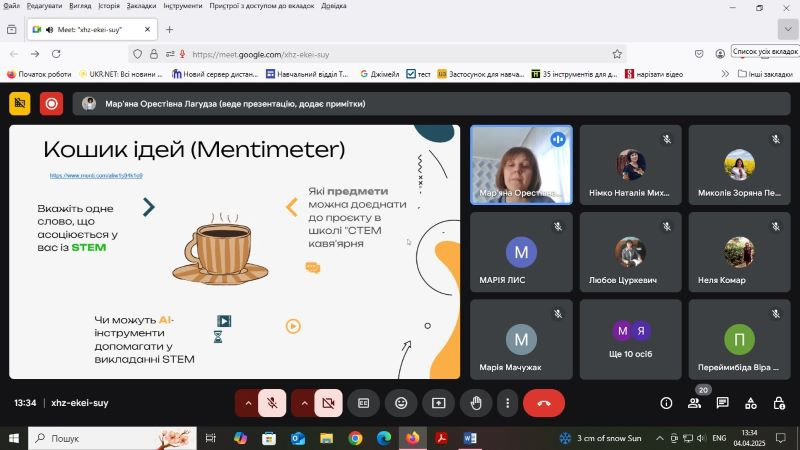Open the list all tabs dropdown
The image size is (800, 450).
click(x=788, y=30)
